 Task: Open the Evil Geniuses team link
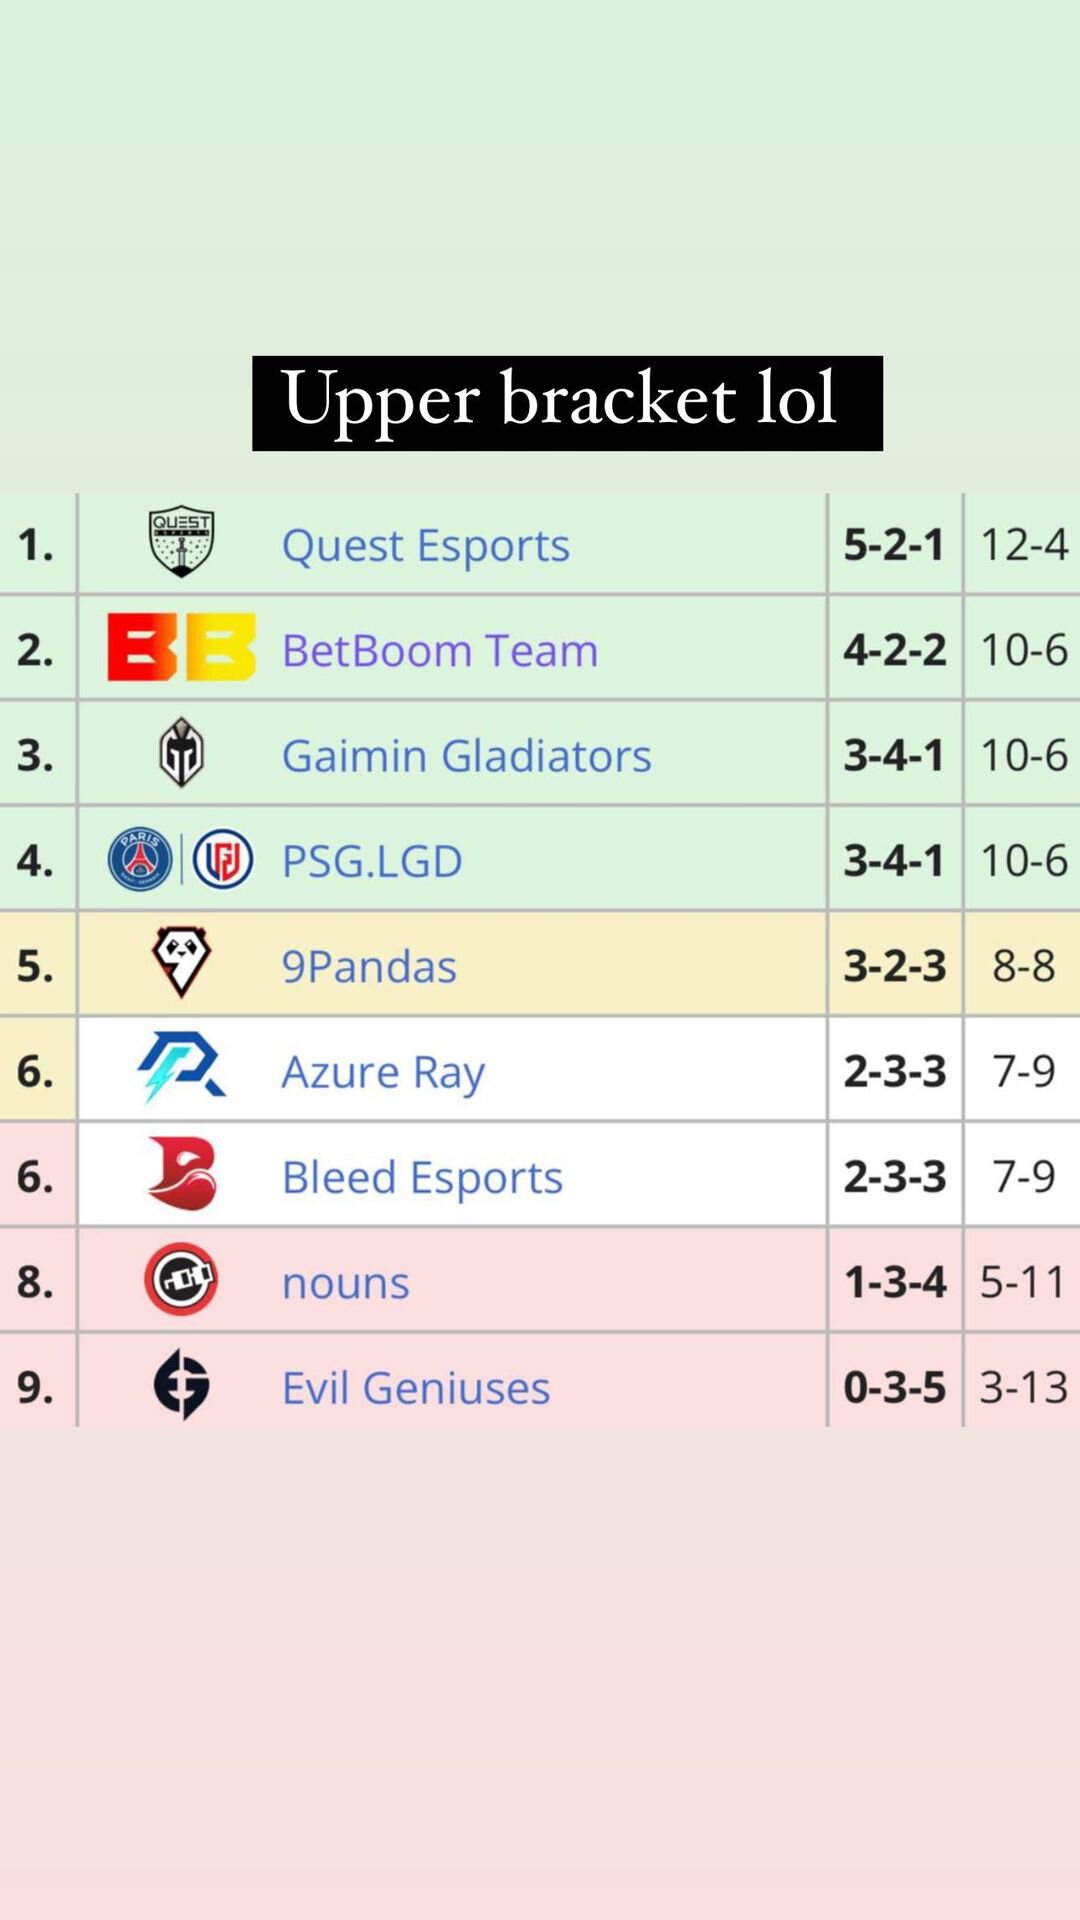click(416, 1388)
